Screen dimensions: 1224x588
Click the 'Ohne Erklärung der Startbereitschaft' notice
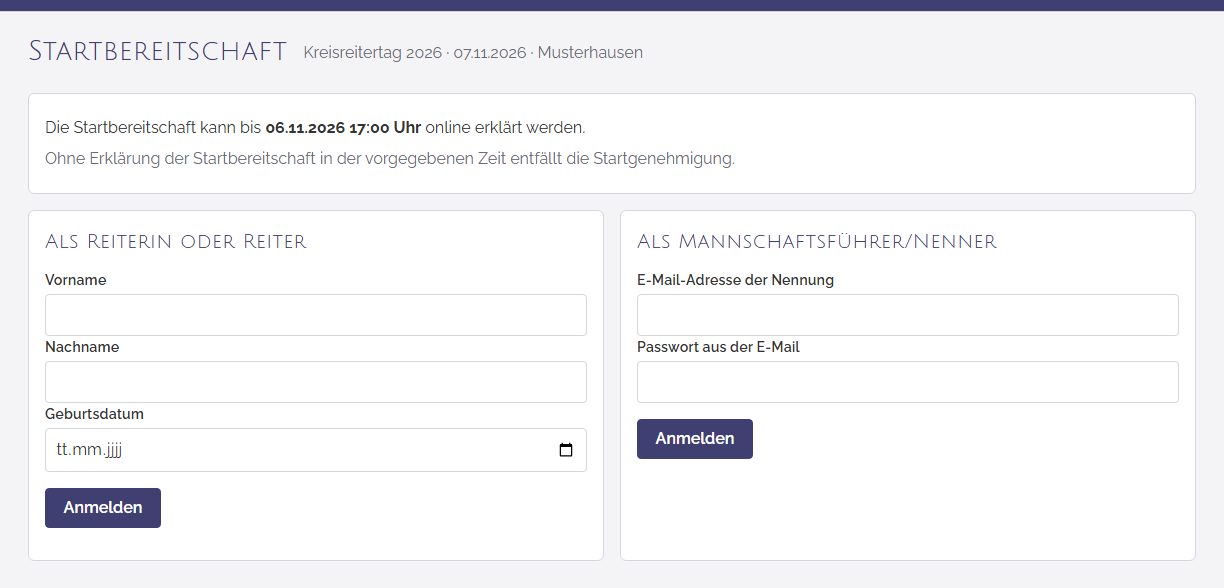[x=390, y=159]
